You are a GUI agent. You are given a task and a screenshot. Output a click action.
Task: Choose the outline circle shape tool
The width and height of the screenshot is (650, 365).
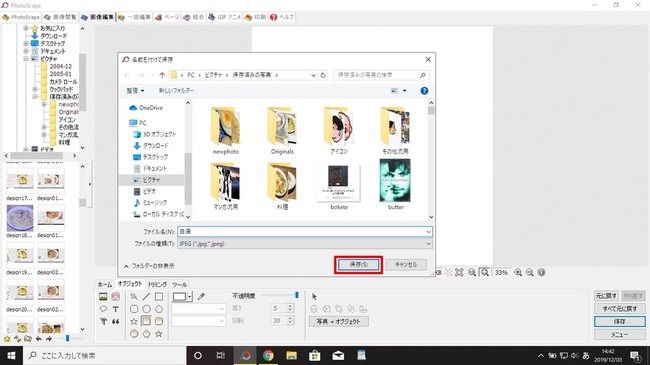[146, 309]
